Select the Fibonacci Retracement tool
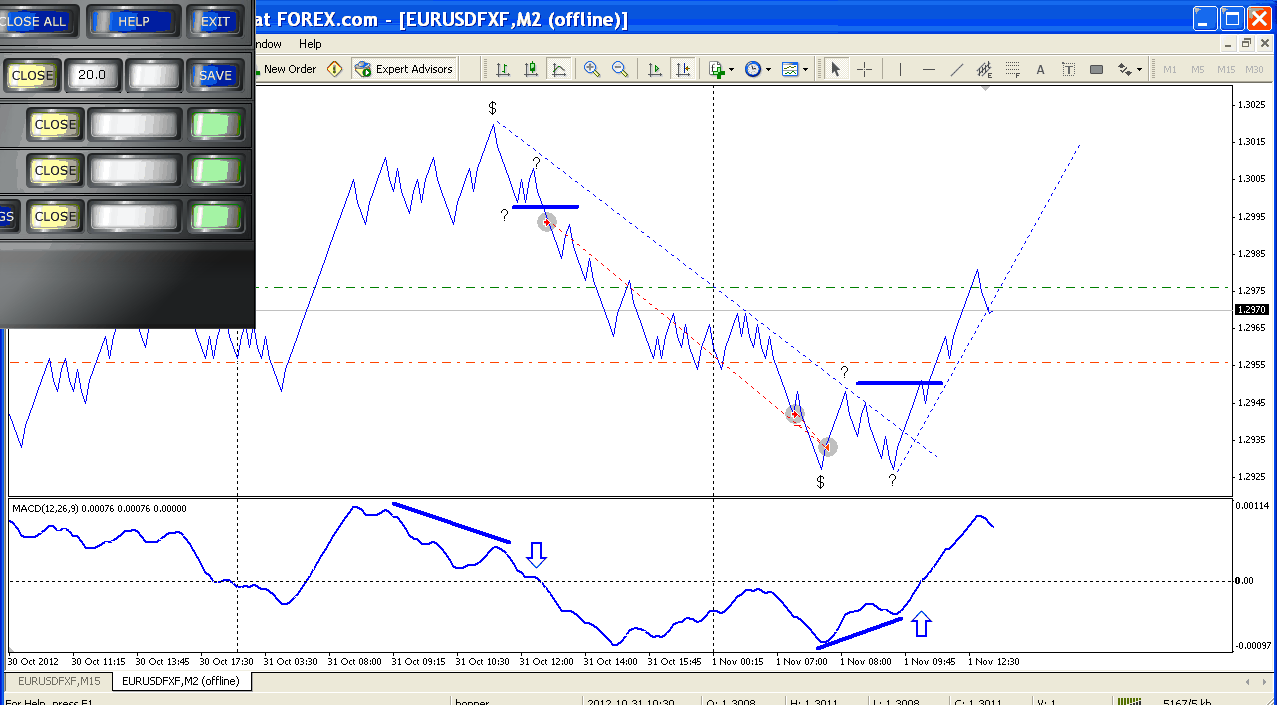 pos(1012,69)
